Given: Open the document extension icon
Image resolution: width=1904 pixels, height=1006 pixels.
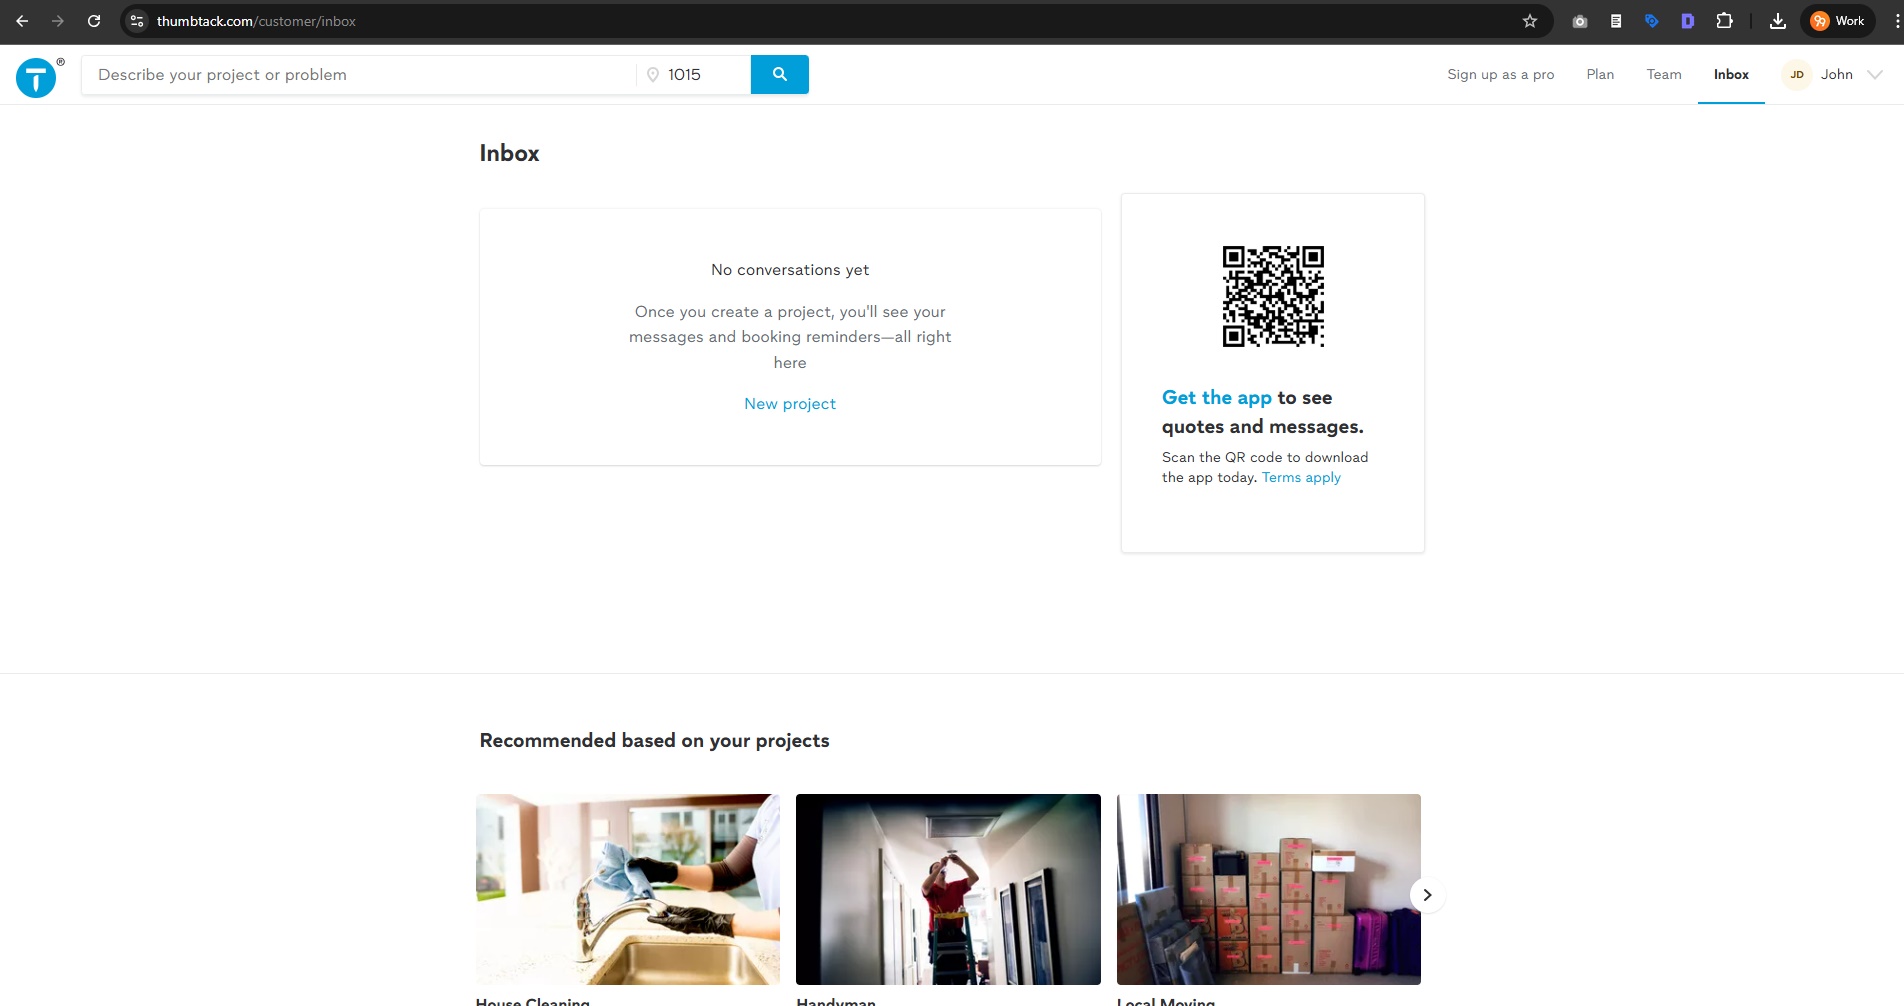Looking at the screenshot, I should tap(1616, 21).
